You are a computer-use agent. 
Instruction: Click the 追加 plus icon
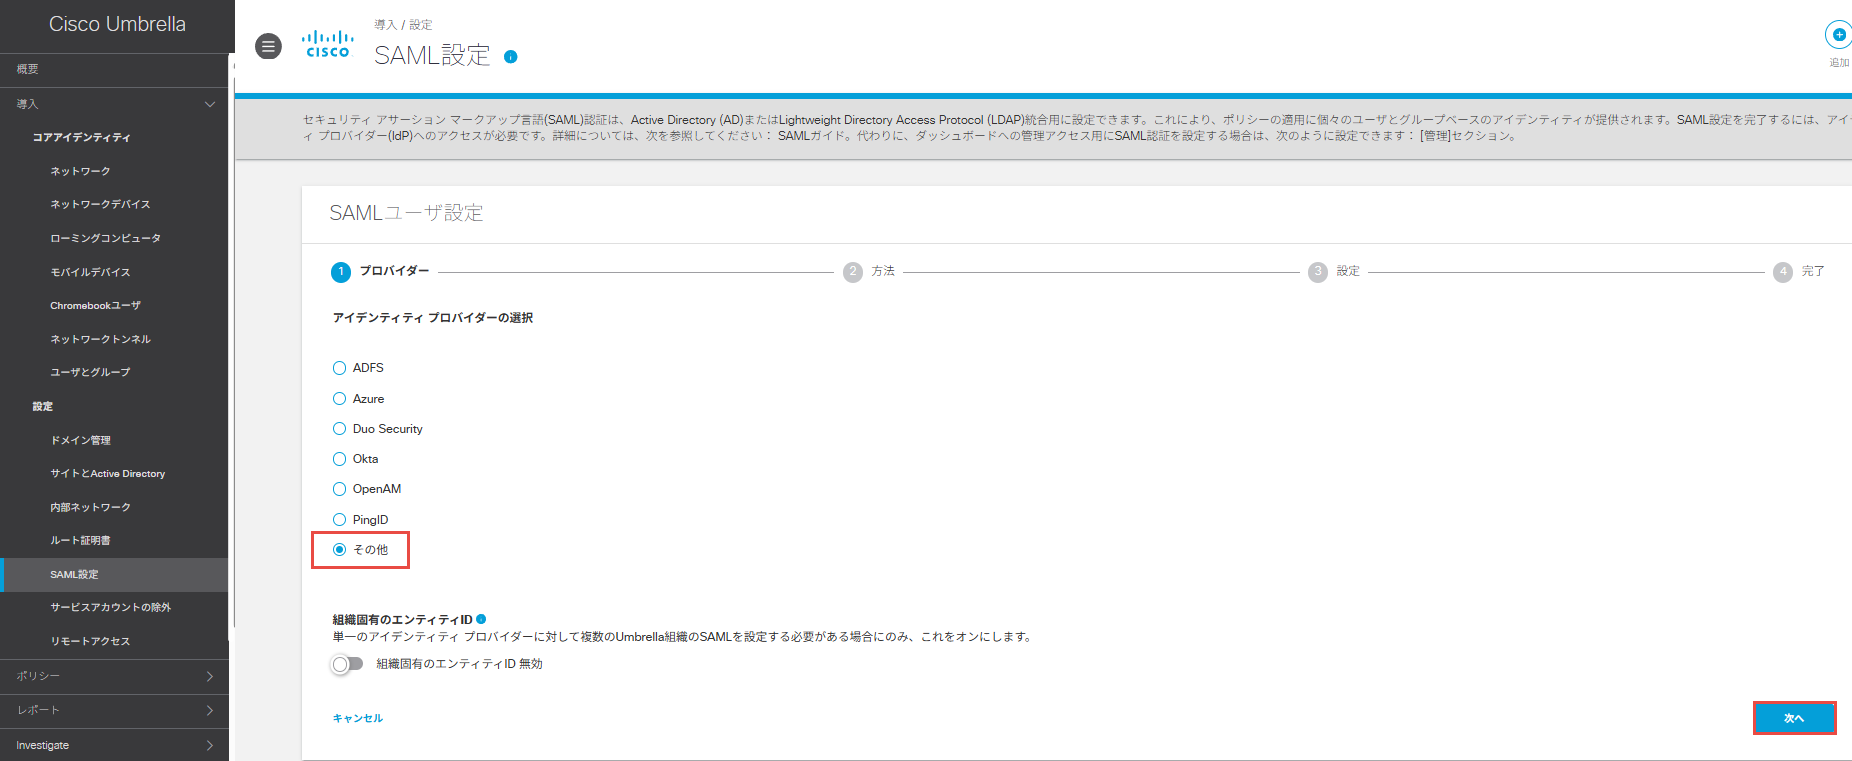[1839, 35]
